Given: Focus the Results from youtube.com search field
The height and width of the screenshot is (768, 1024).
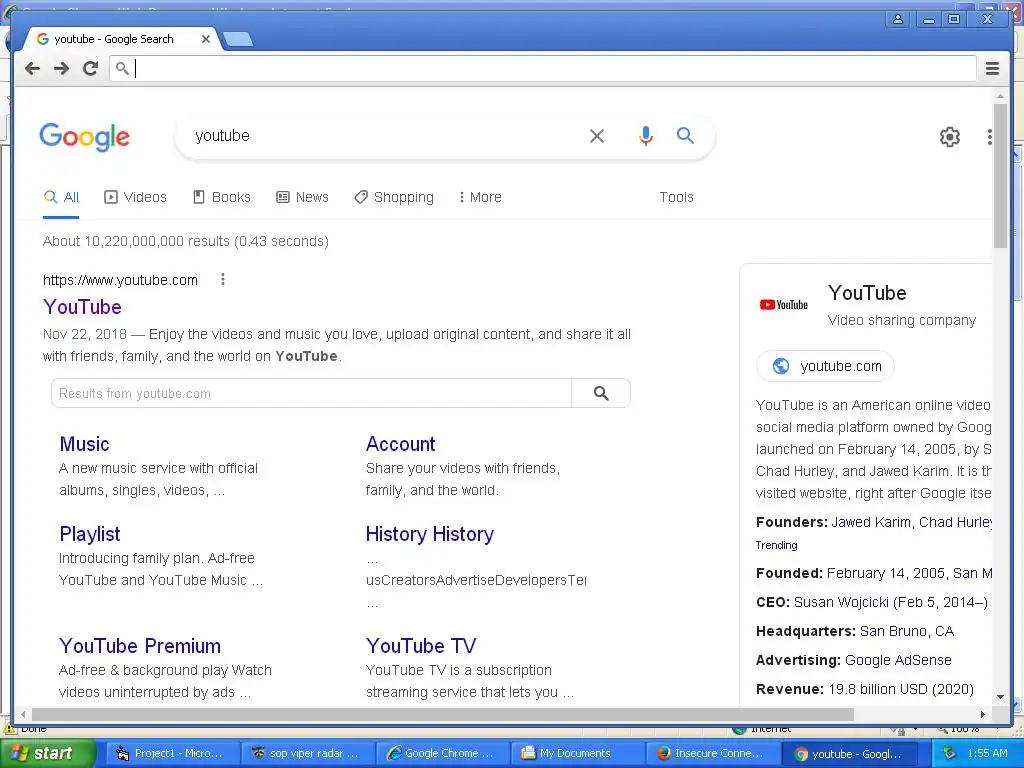Looking at the screenshot, I should coord(311,393).
